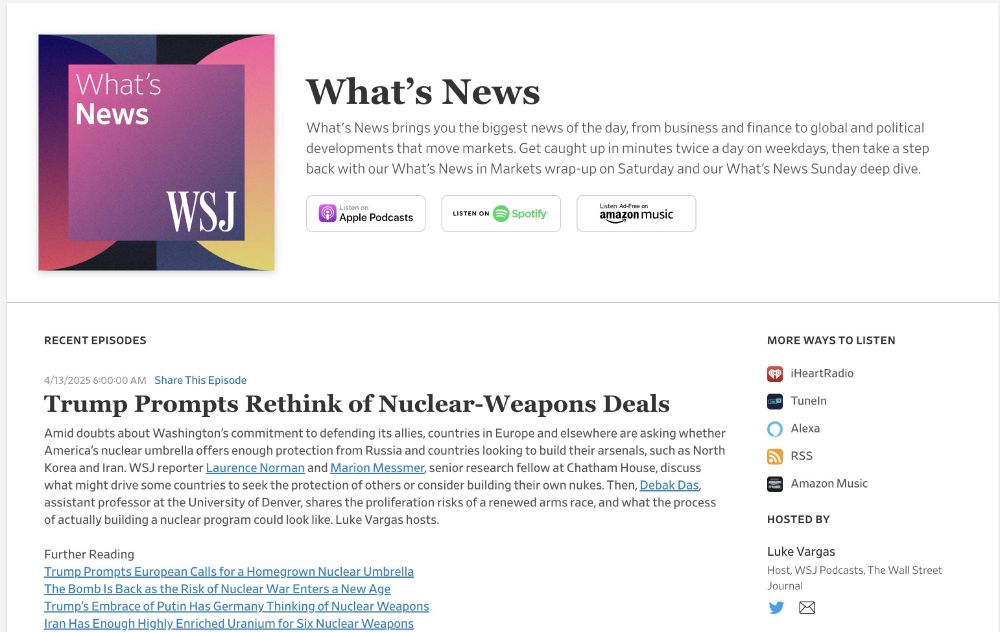Click the iHeartRadio icon
The image size is (1000, 632).
click(774, 374)
